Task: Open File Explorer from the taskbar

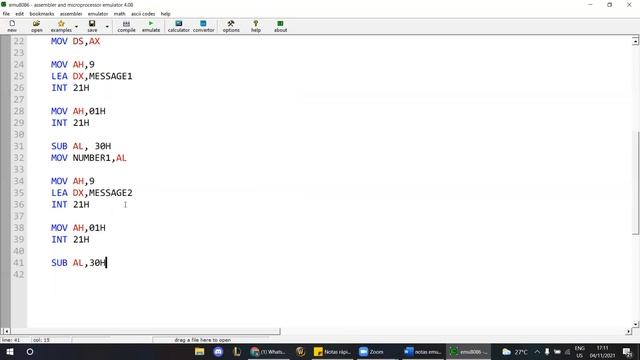Action: (200, 351)
